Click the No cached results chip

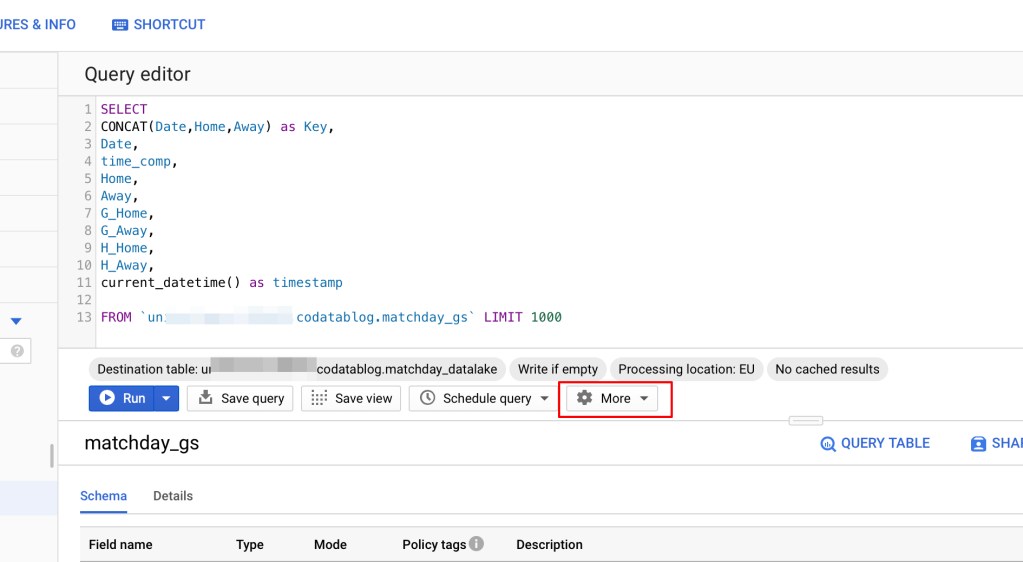pos(827,369)
